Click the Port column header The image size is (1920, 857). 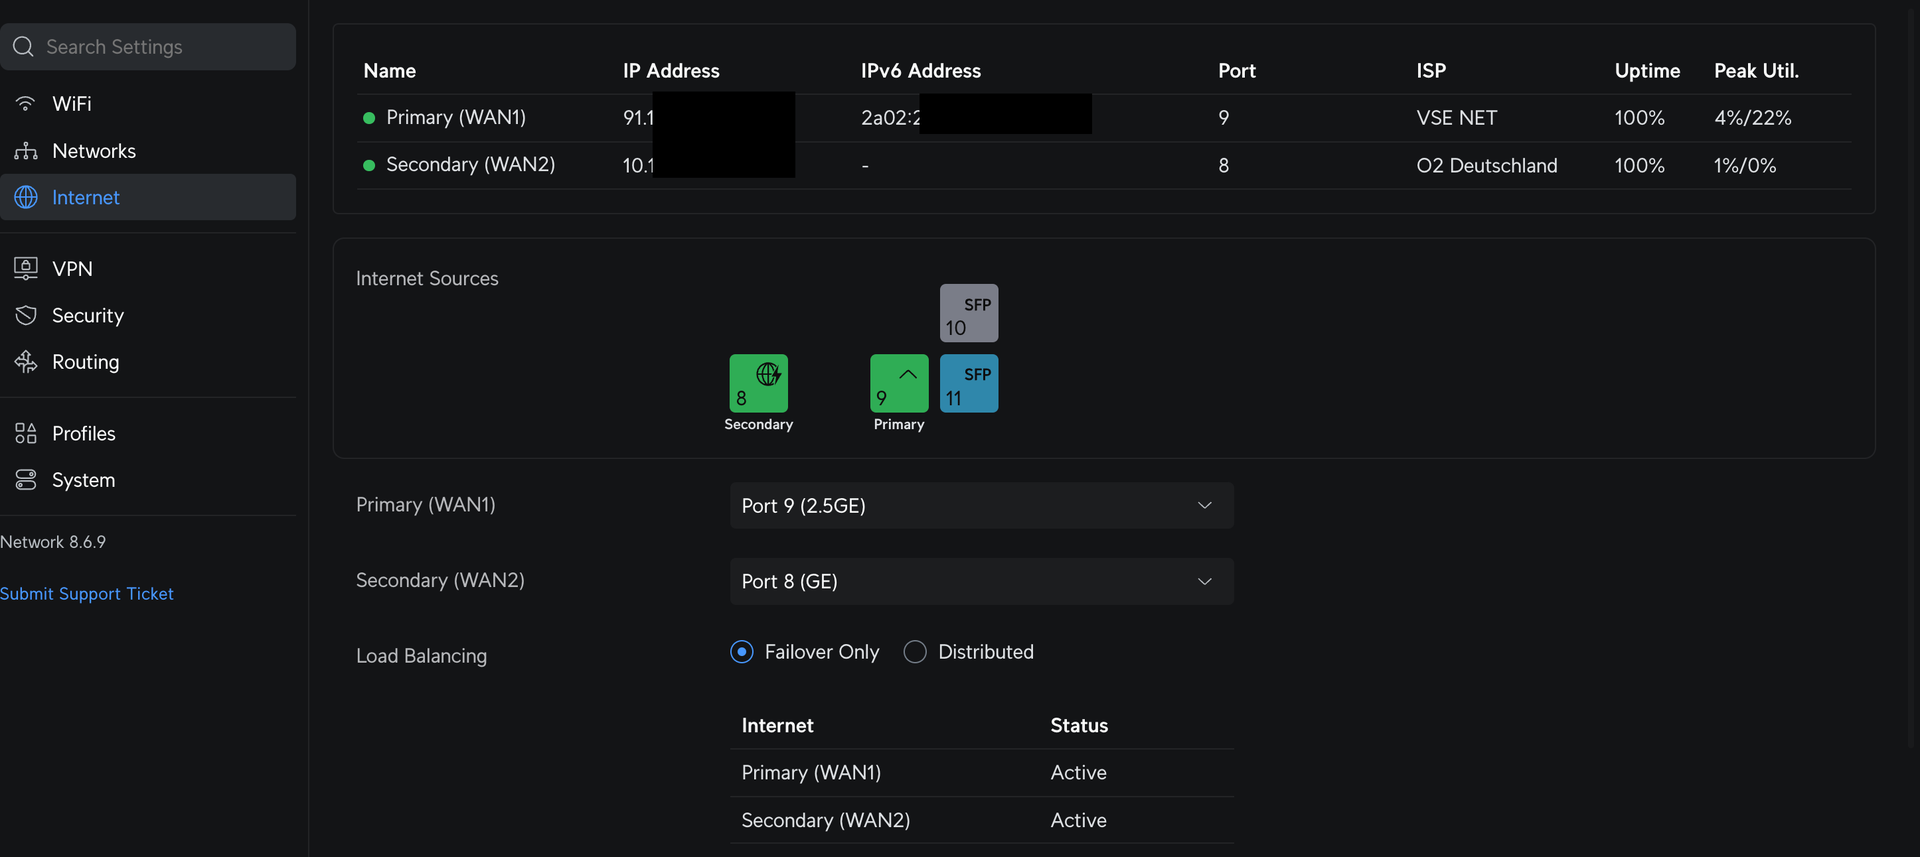1237,71
